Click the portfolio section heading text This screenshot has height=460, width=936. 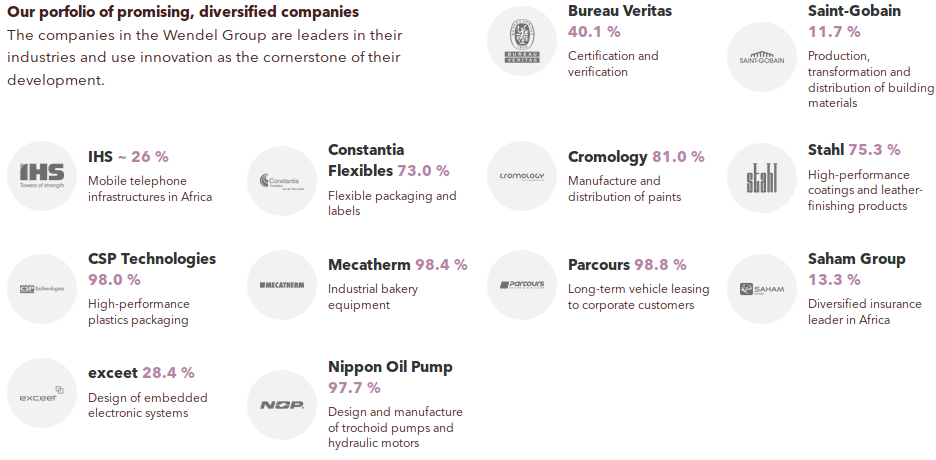tap(183, 12)
